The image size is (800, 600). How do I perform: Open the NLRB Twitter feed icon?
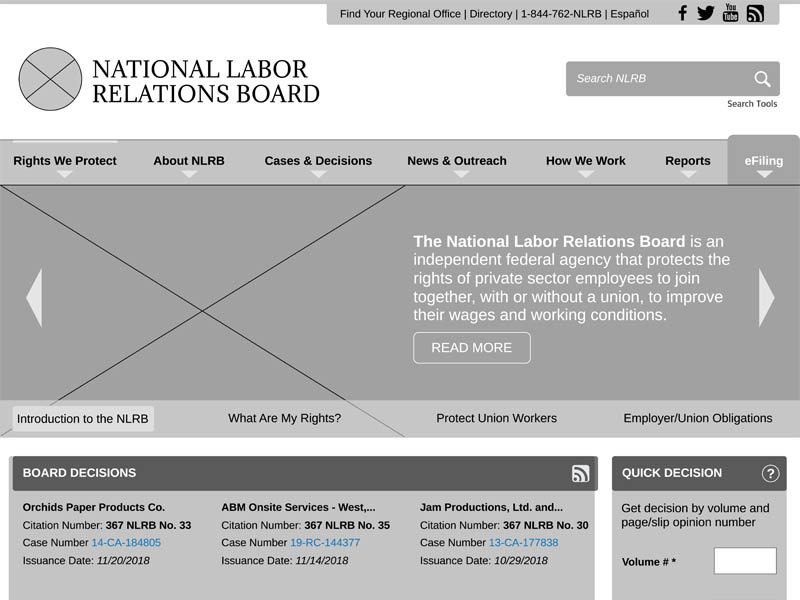coord(706,13)
